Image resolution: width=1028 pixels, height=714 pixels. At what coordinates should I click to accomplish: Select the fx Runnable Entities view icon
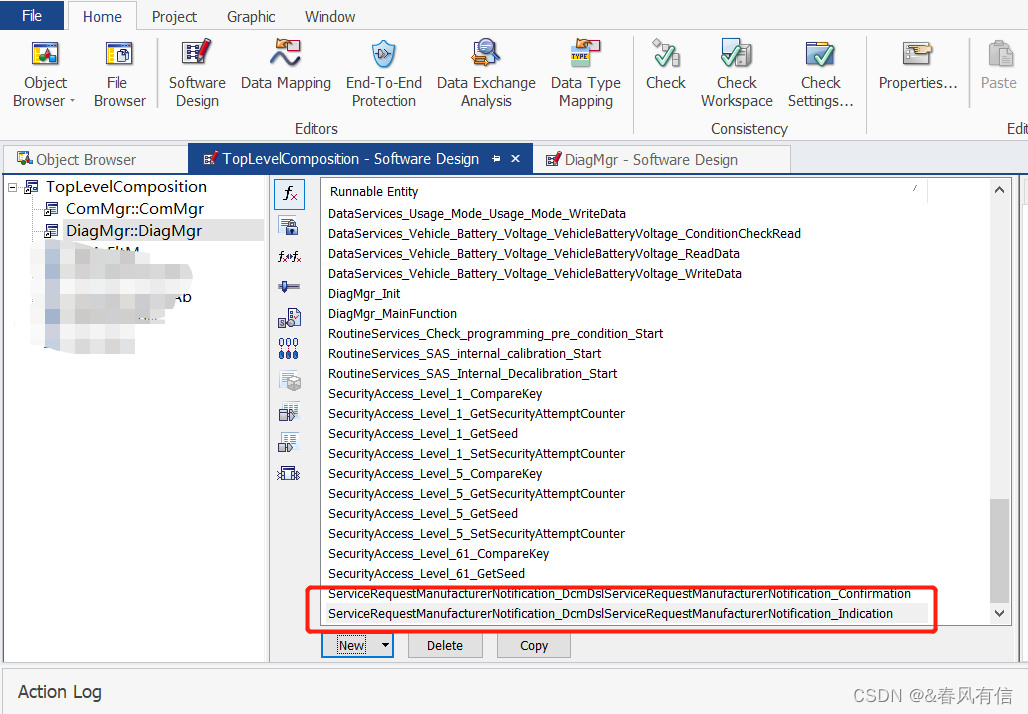tap(289, 194)
